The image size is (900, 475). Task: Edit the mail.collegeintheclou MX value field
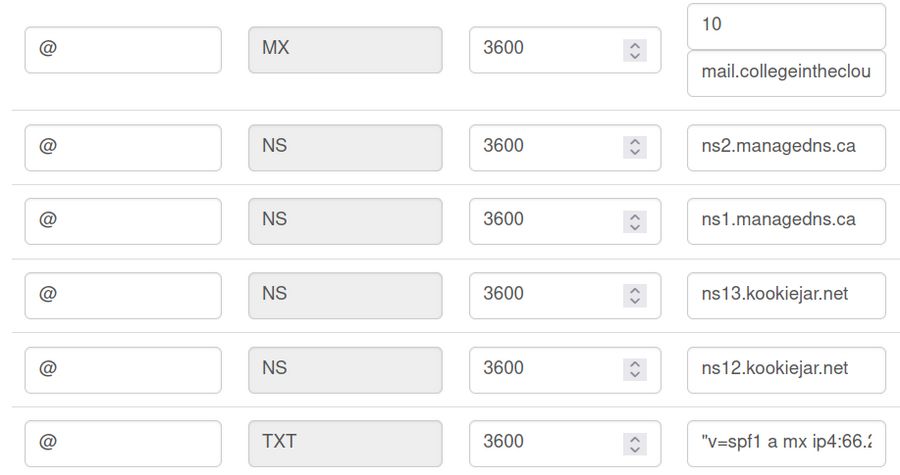click(x=786, y=74)
